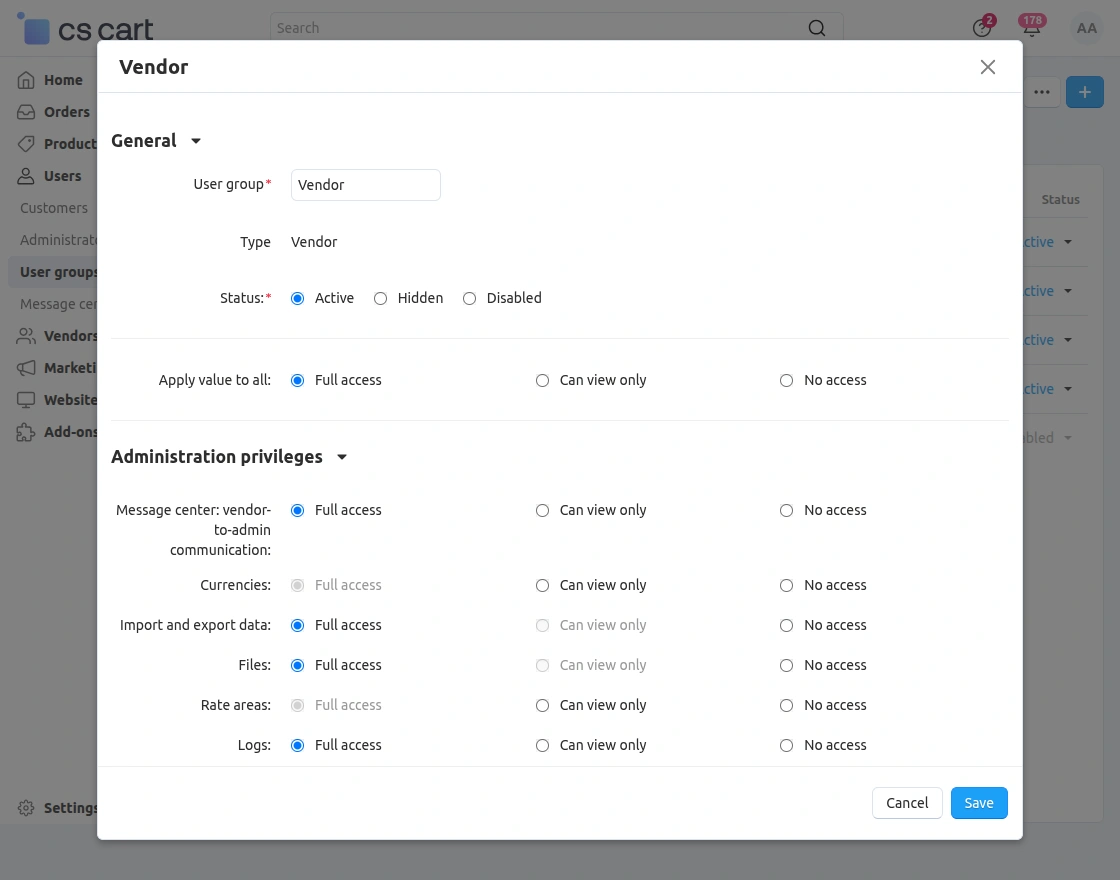1120x880 pixels.
Task: Collapse the Administration privileges section
Action: [x=341, y=456]
